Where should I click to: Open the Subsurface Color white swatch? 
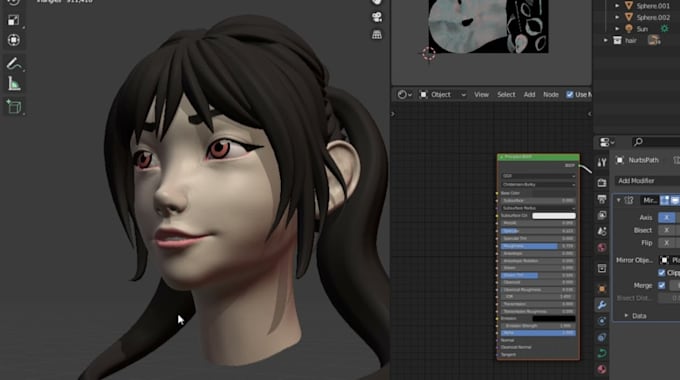tap(554, 216)
